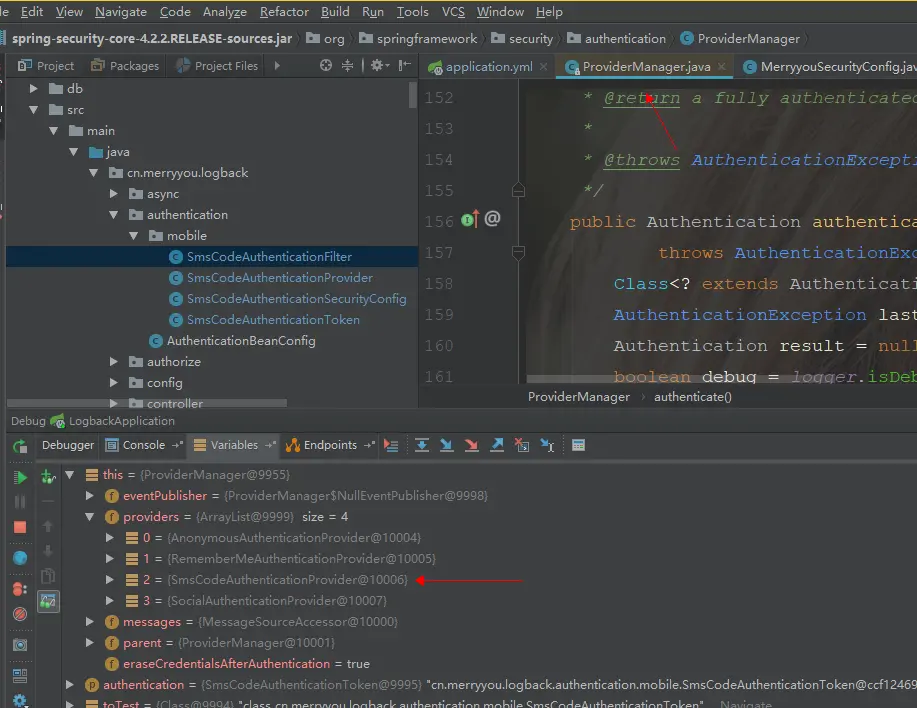Open the Build menu
This screenshot has width=917, height=708.
[x=335, y=12]
